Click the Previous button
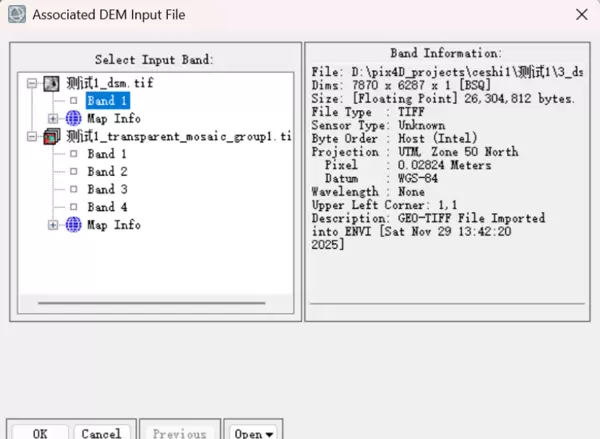 [x=179, y=433]
